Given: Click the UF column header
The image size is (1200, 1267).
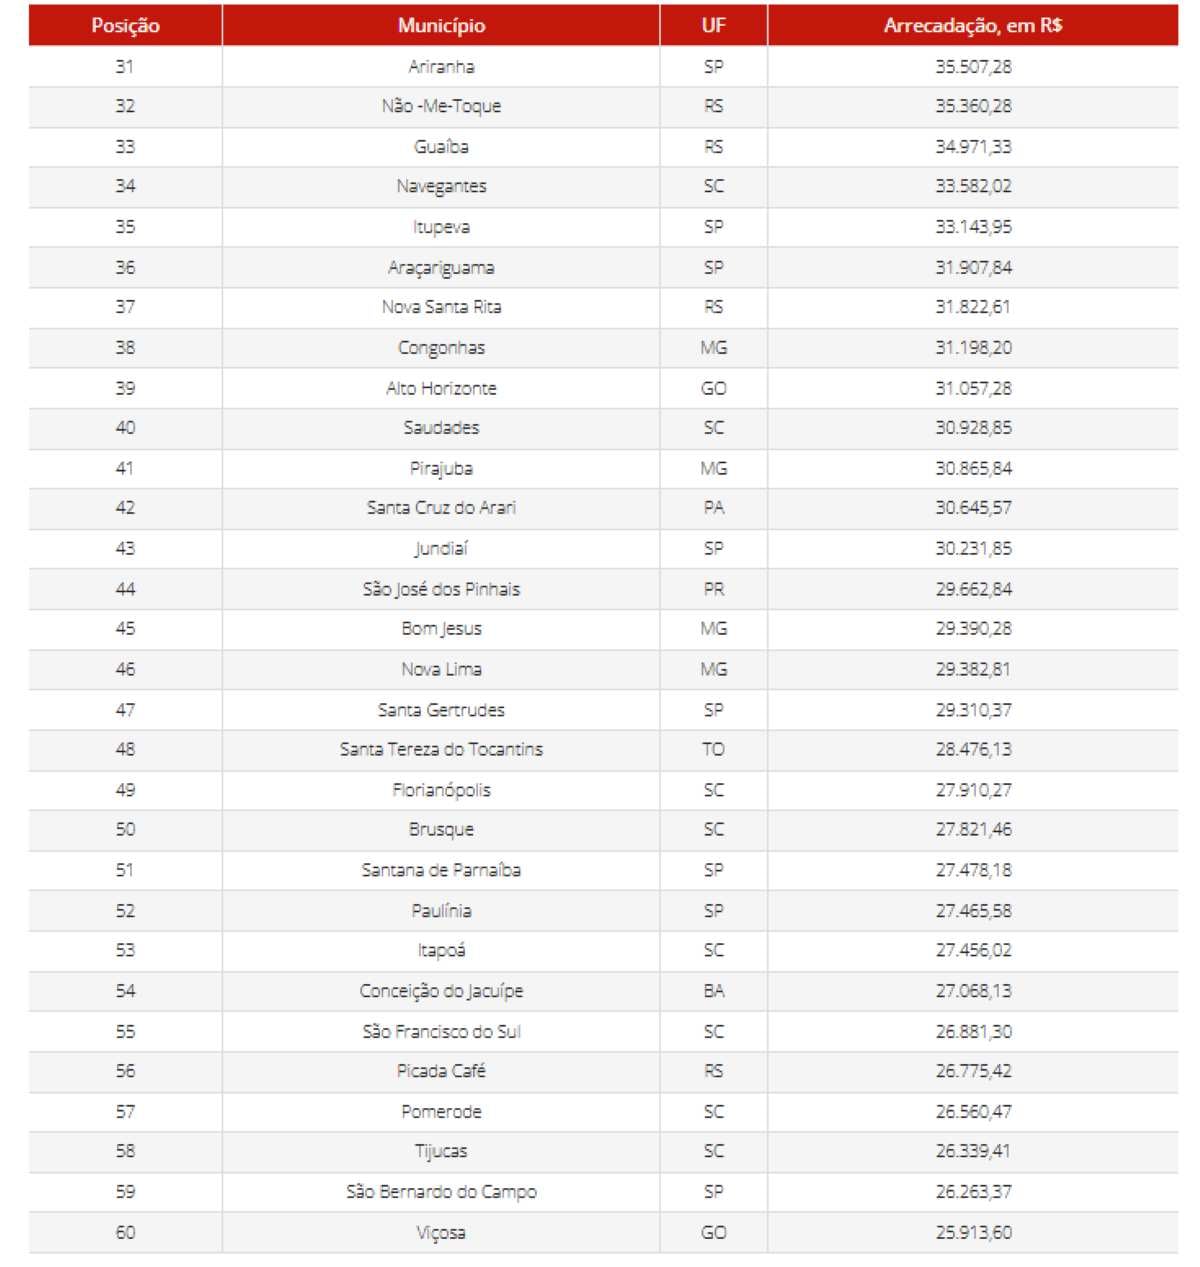Looking at the screenshot, I should pyautogui.click(x=713, y=26).
